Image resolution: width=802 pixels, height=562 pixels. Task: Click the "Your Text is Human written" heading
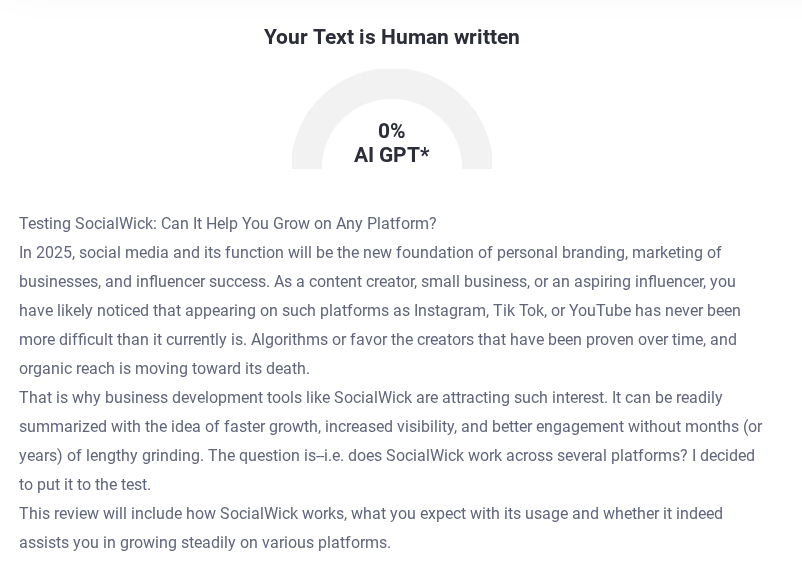point(391,37)
